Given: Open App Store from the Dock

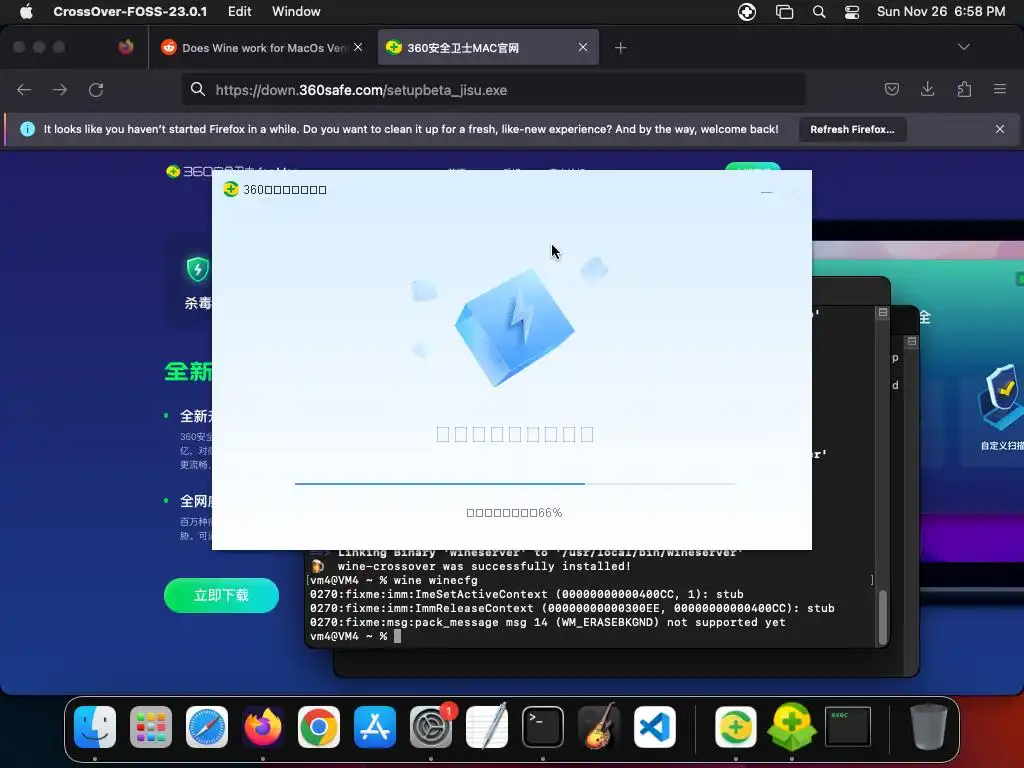Looking at the screenshot, I should pyautogui.click(x=375, y=727).
